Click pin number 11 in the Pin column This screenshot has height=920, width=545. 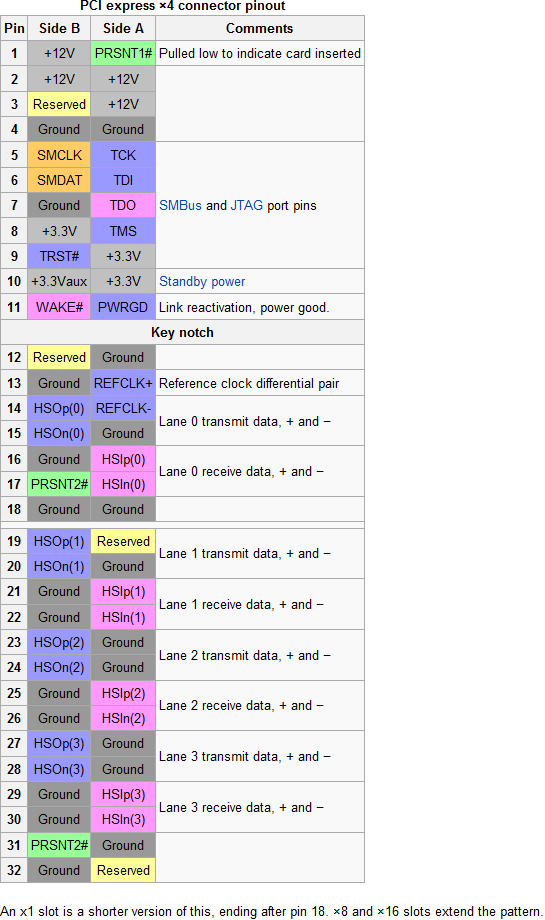point(14,307)
